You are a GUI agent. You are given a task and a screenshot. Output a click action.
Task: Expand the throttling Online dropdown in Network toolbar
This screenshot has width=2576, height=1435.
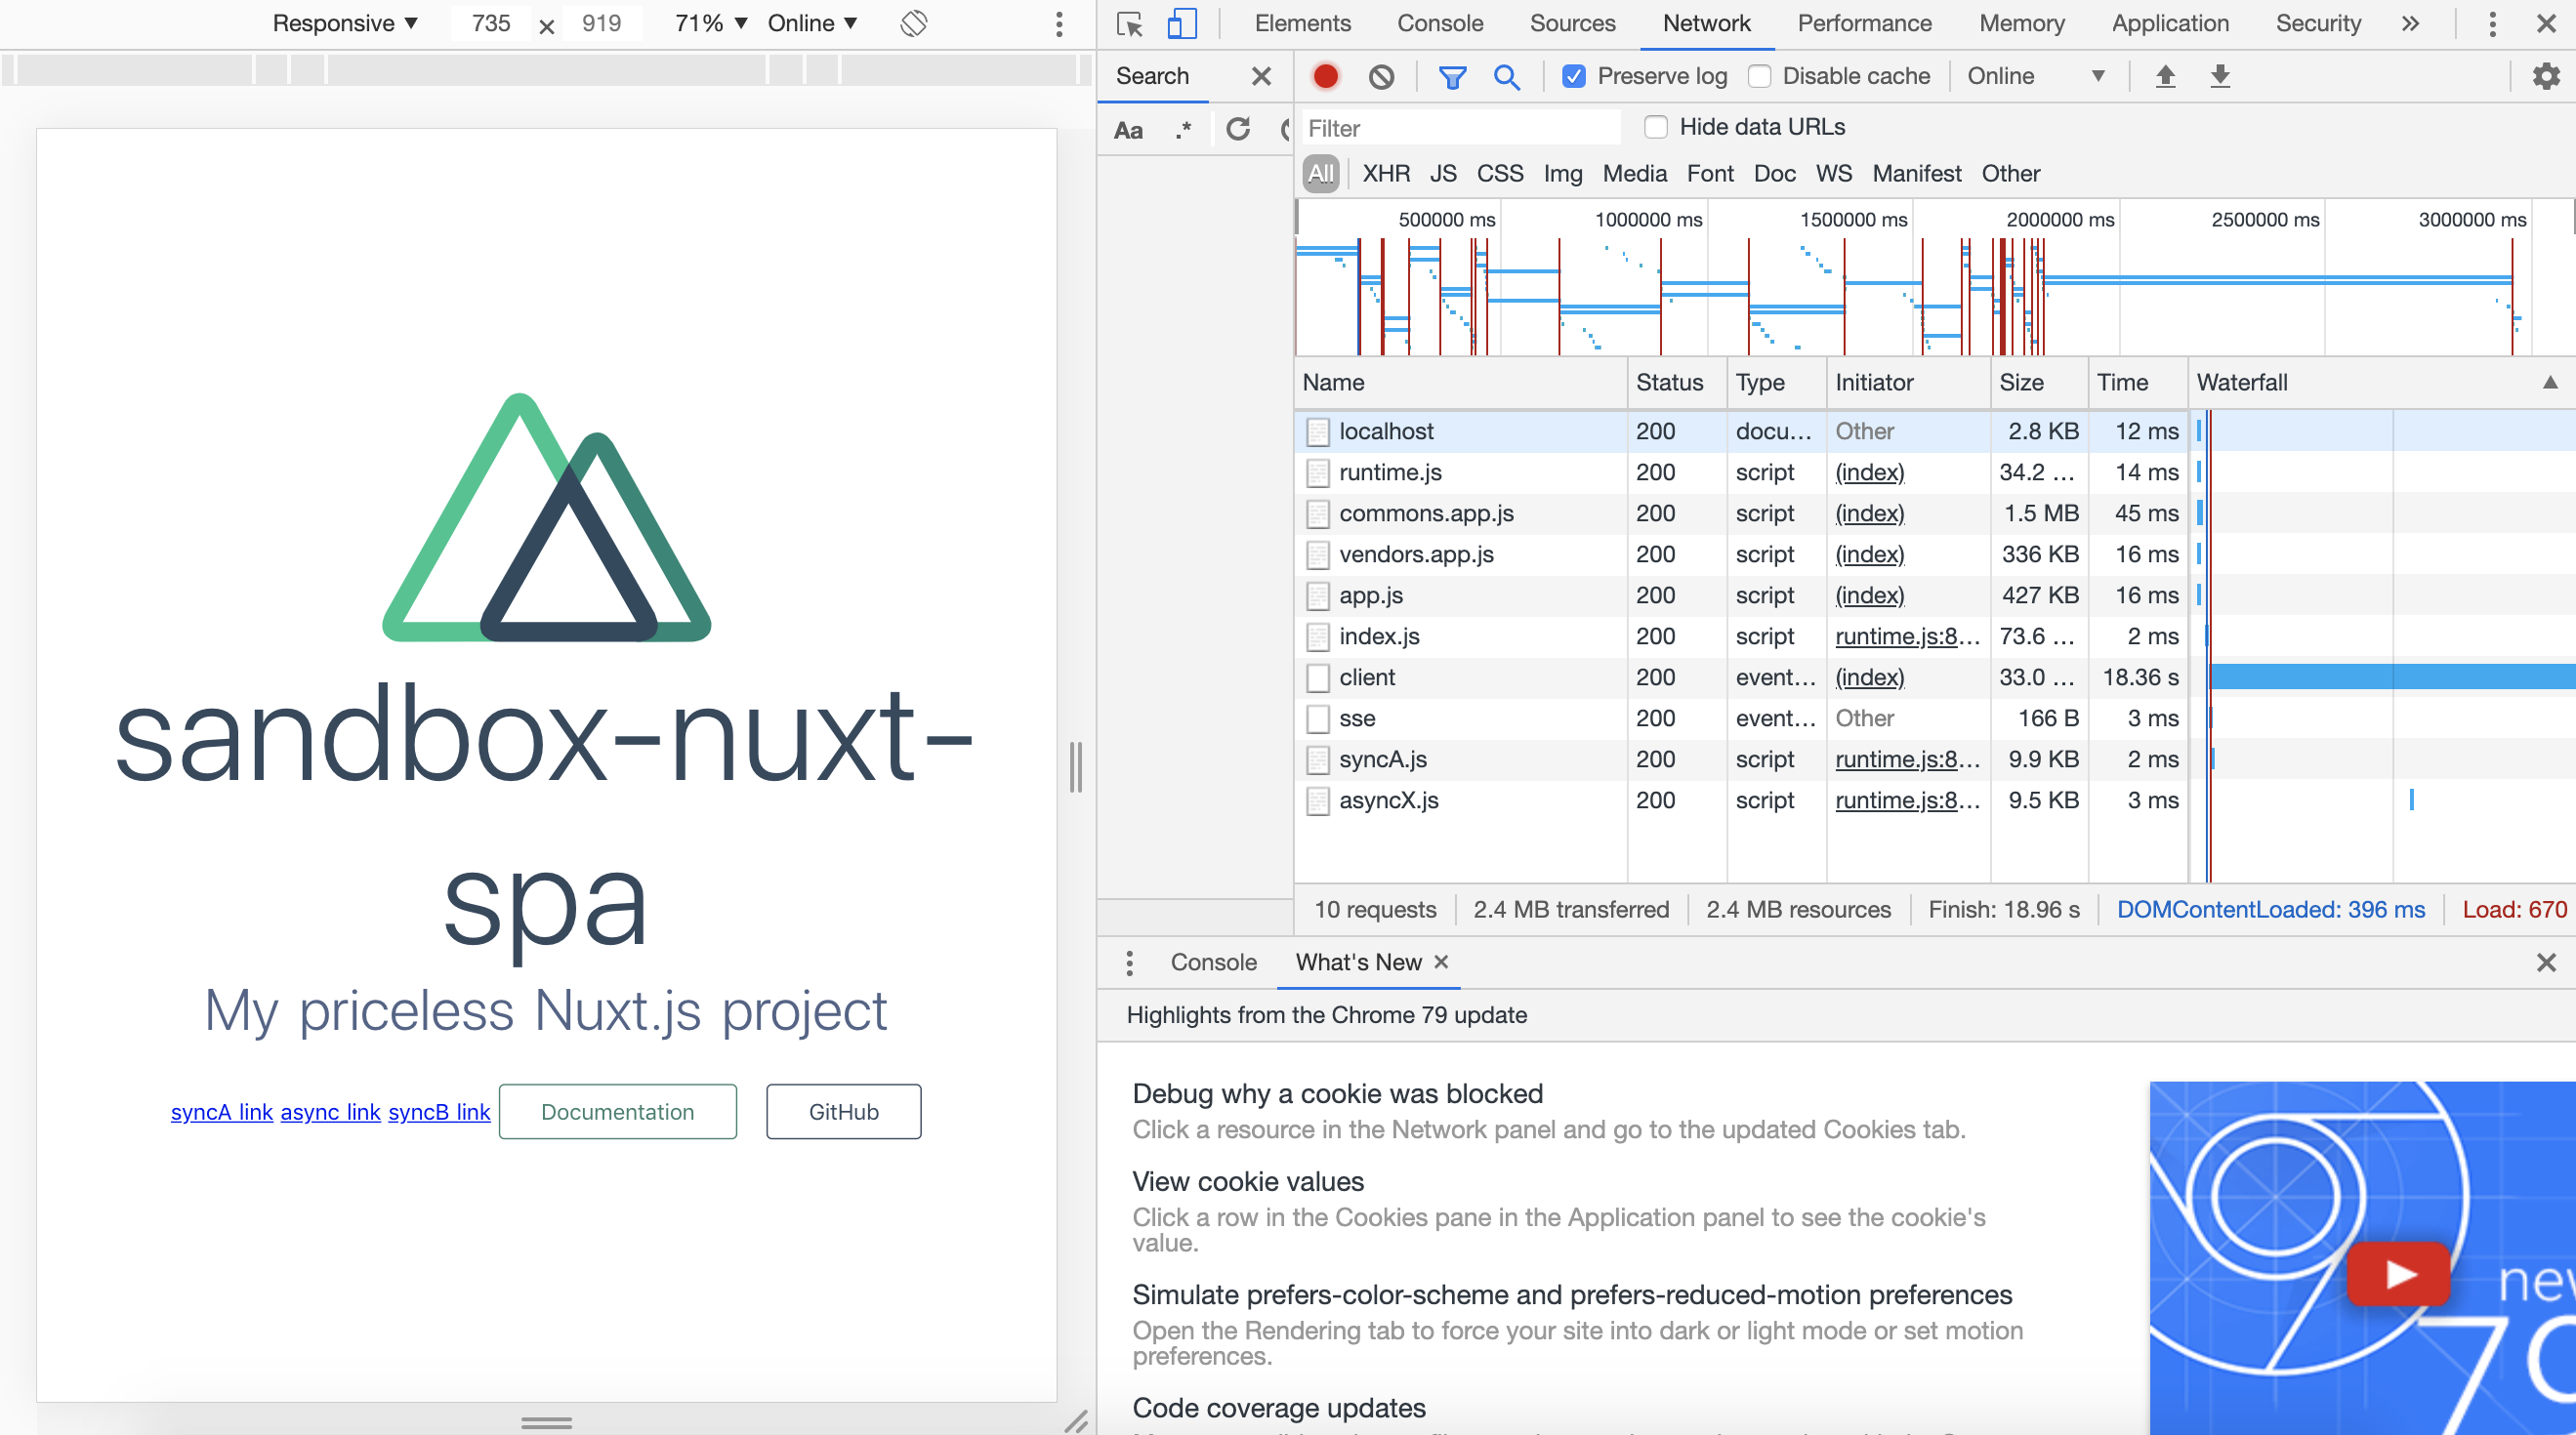[2035, 76]
